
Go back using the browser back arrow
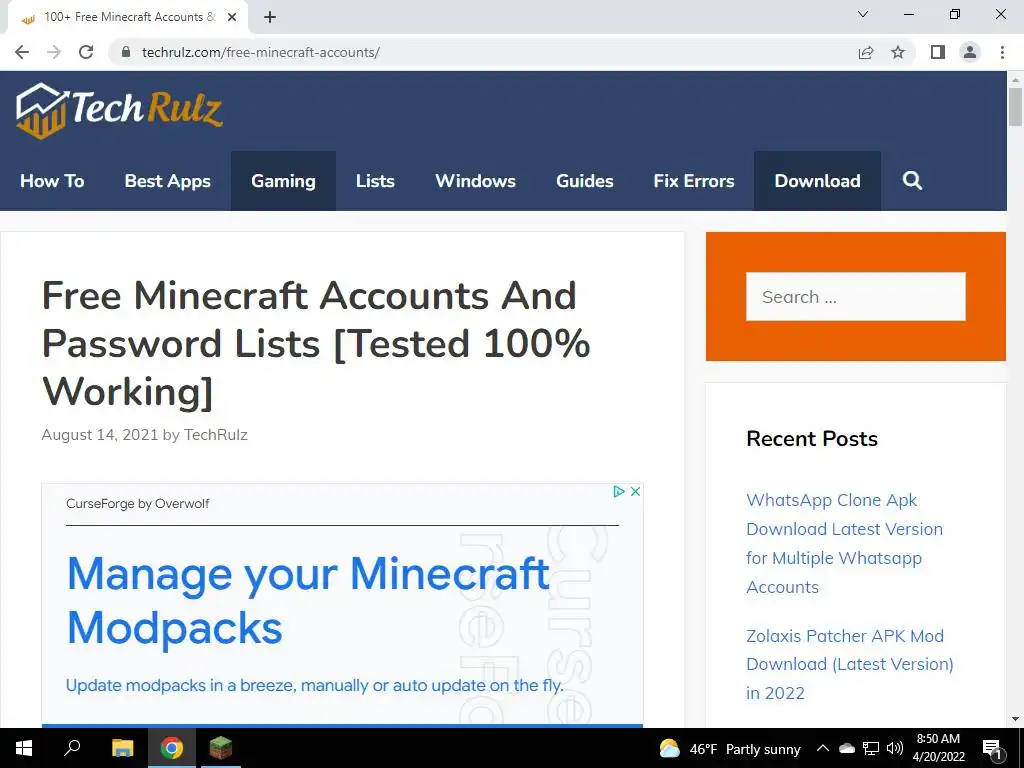click(x=22, y=52)
